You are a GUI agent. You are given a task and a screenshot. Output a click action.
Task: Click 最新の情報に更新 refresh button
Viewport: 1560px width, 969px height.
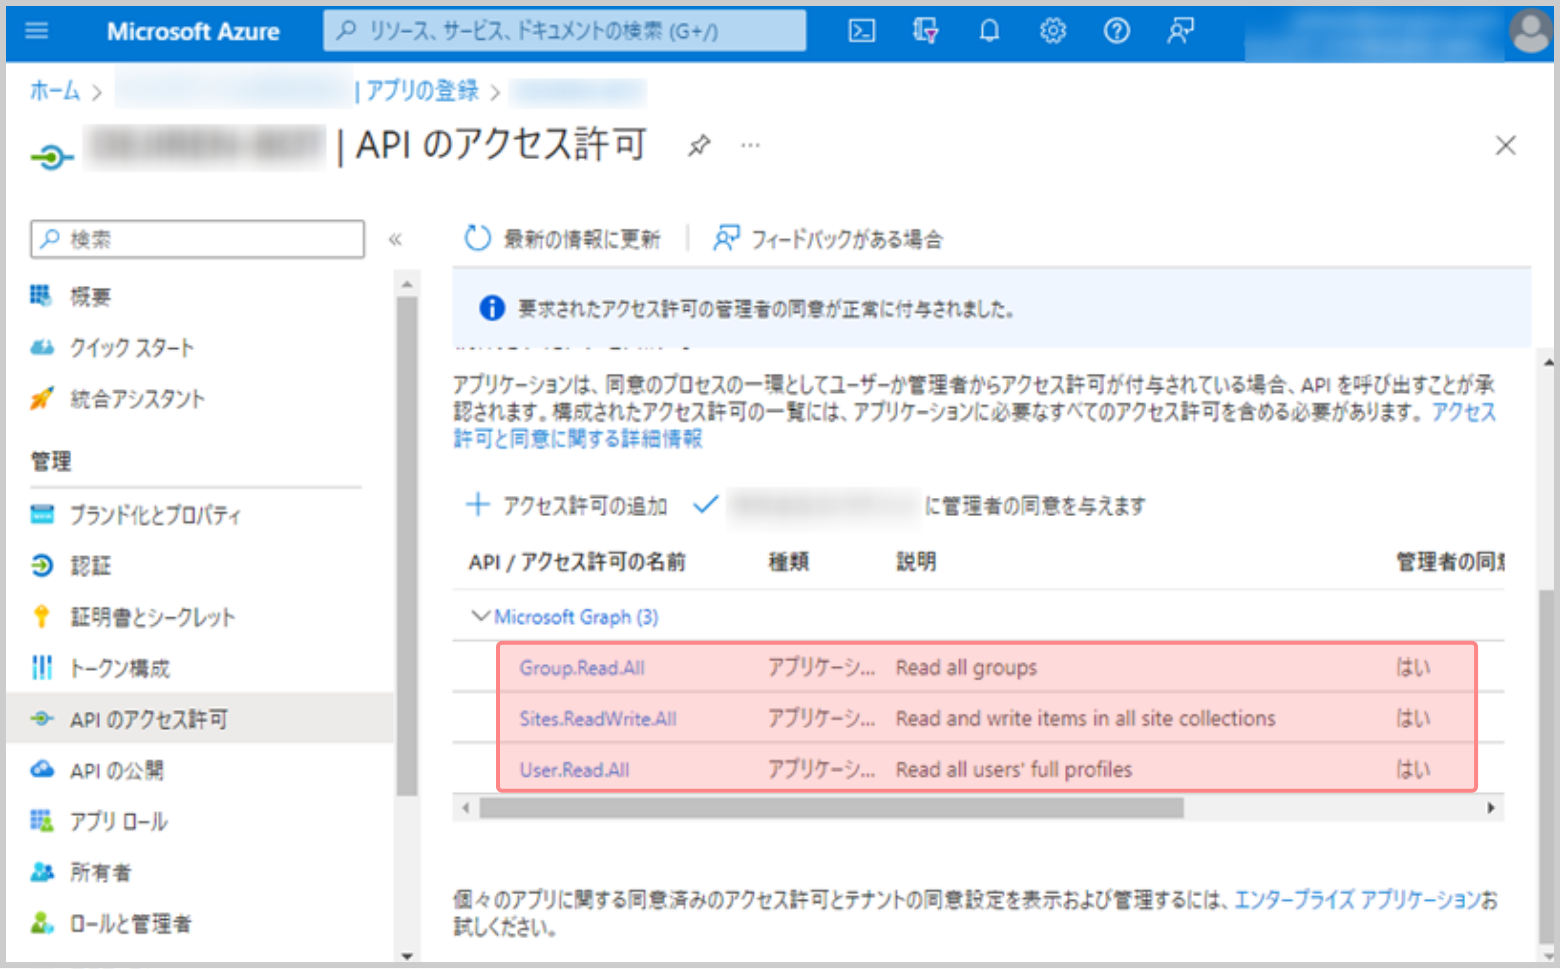pyautogui.click(x=563, y=239)
